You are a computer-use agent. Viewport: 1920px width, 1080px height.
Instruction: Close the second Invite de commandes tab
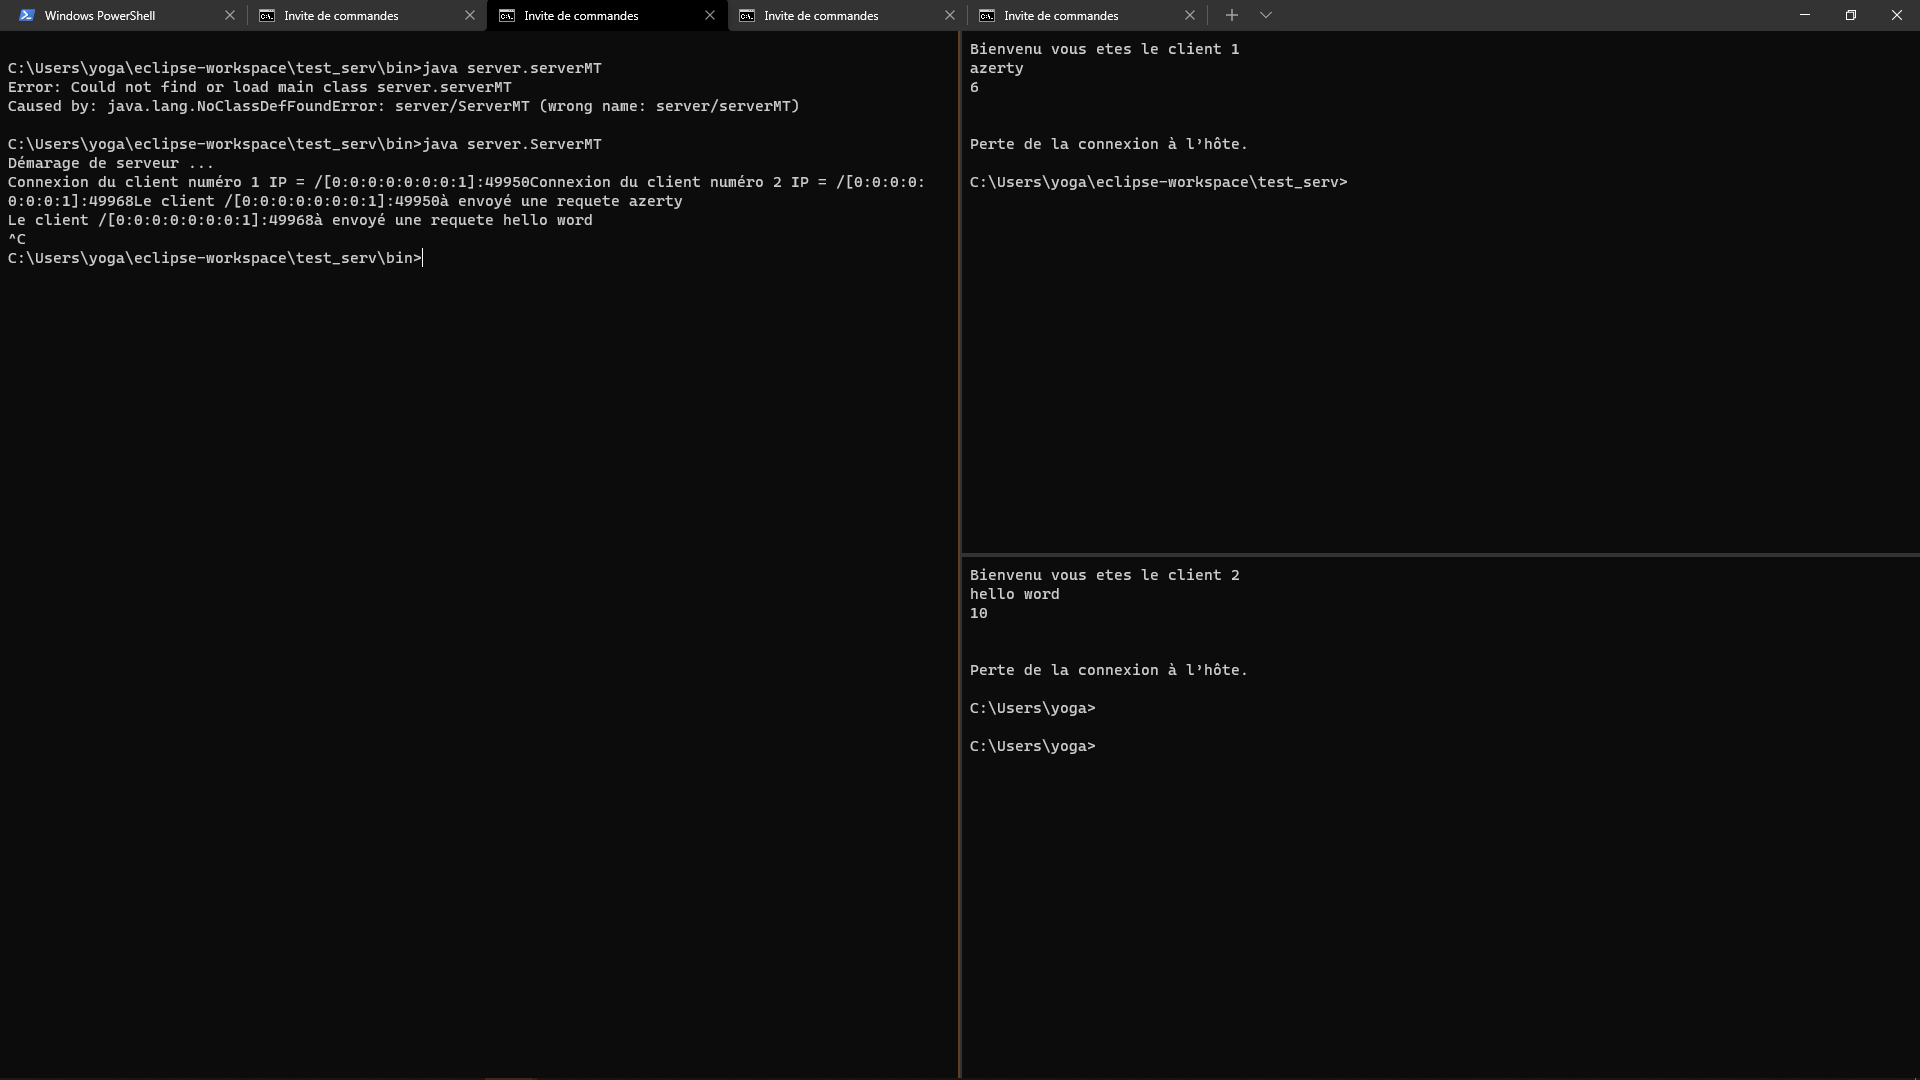point(470,15)
